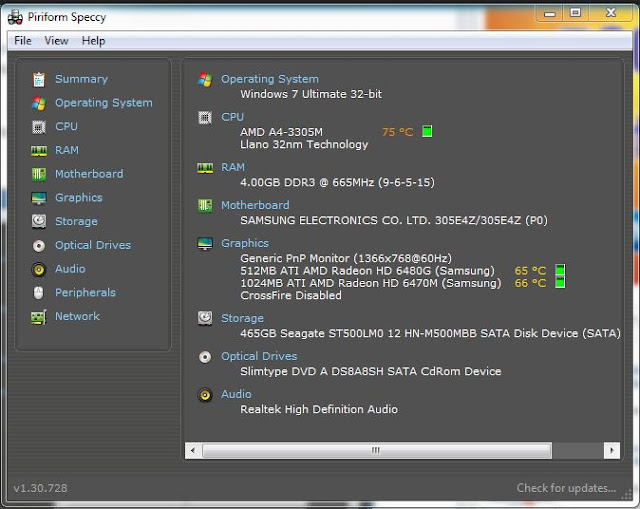Select Summary in the sidebar

tap(81, 79)
